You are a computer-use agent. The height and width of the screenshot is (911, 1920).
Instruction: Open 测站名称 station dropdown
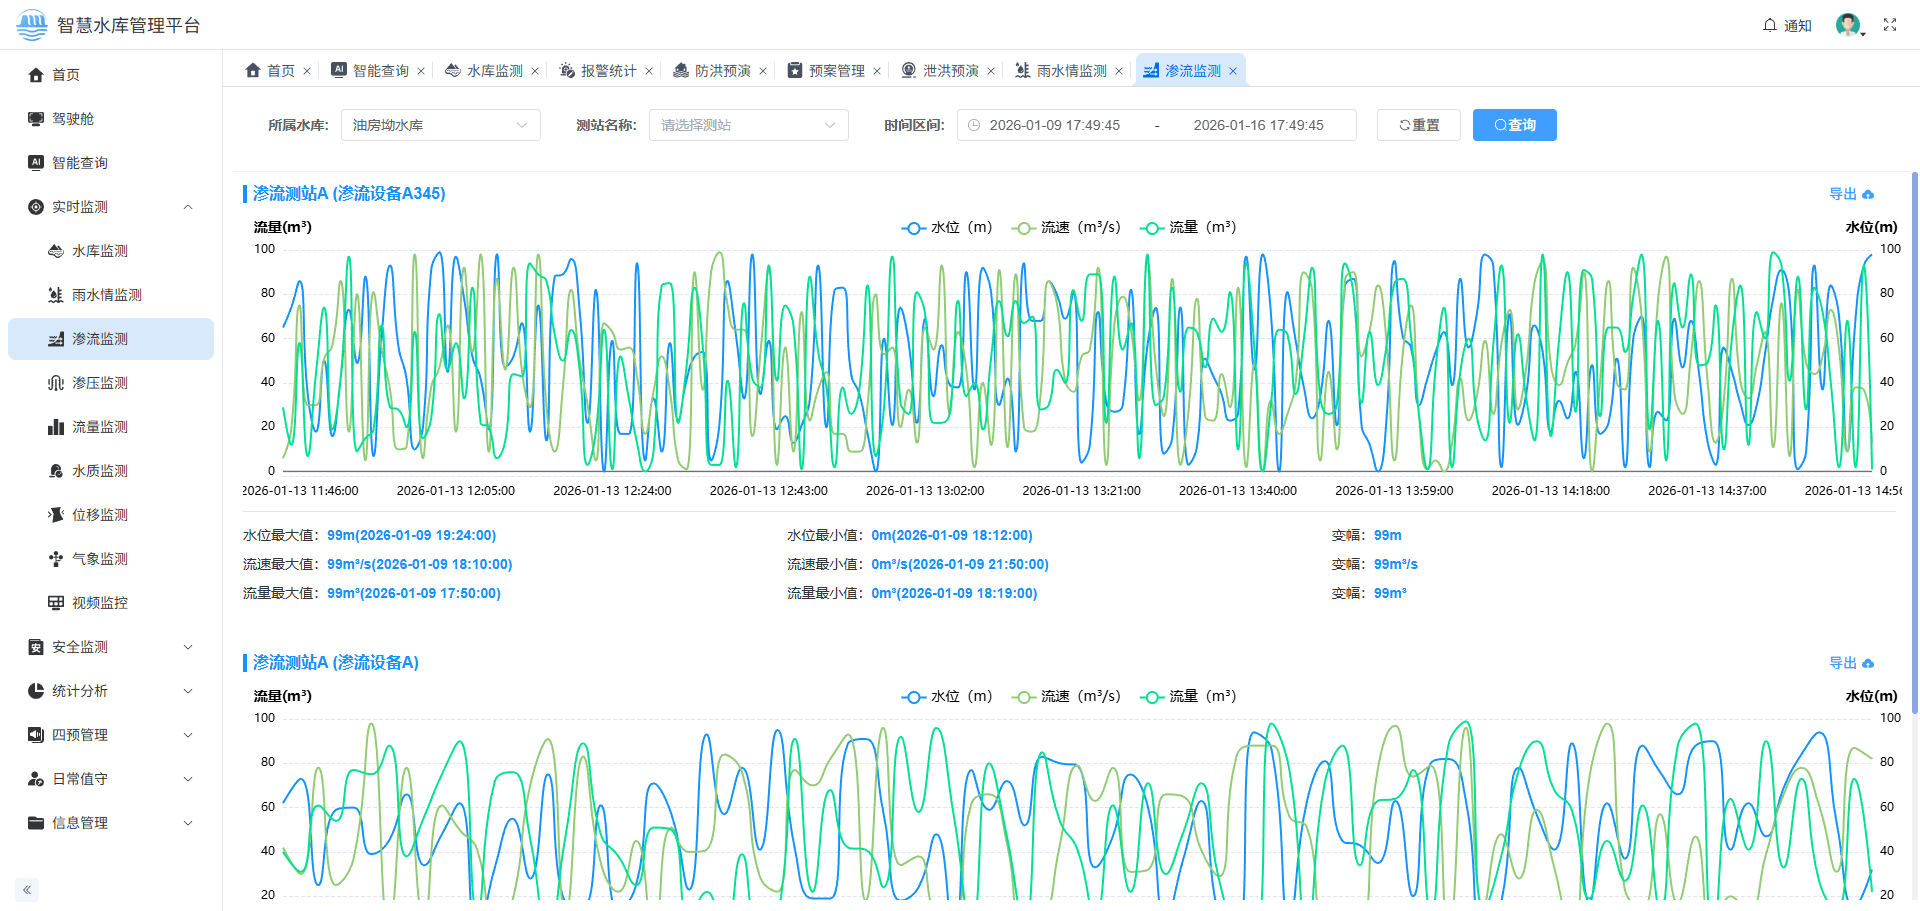(748, 125)
